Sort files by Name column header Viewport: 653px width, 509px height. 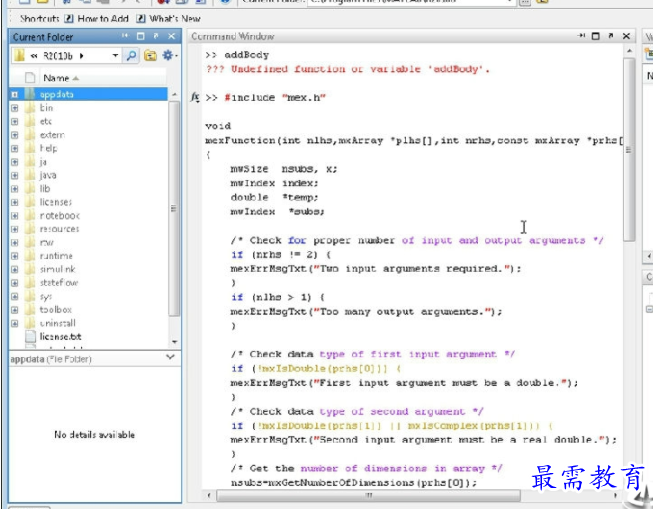pos(61,78)
